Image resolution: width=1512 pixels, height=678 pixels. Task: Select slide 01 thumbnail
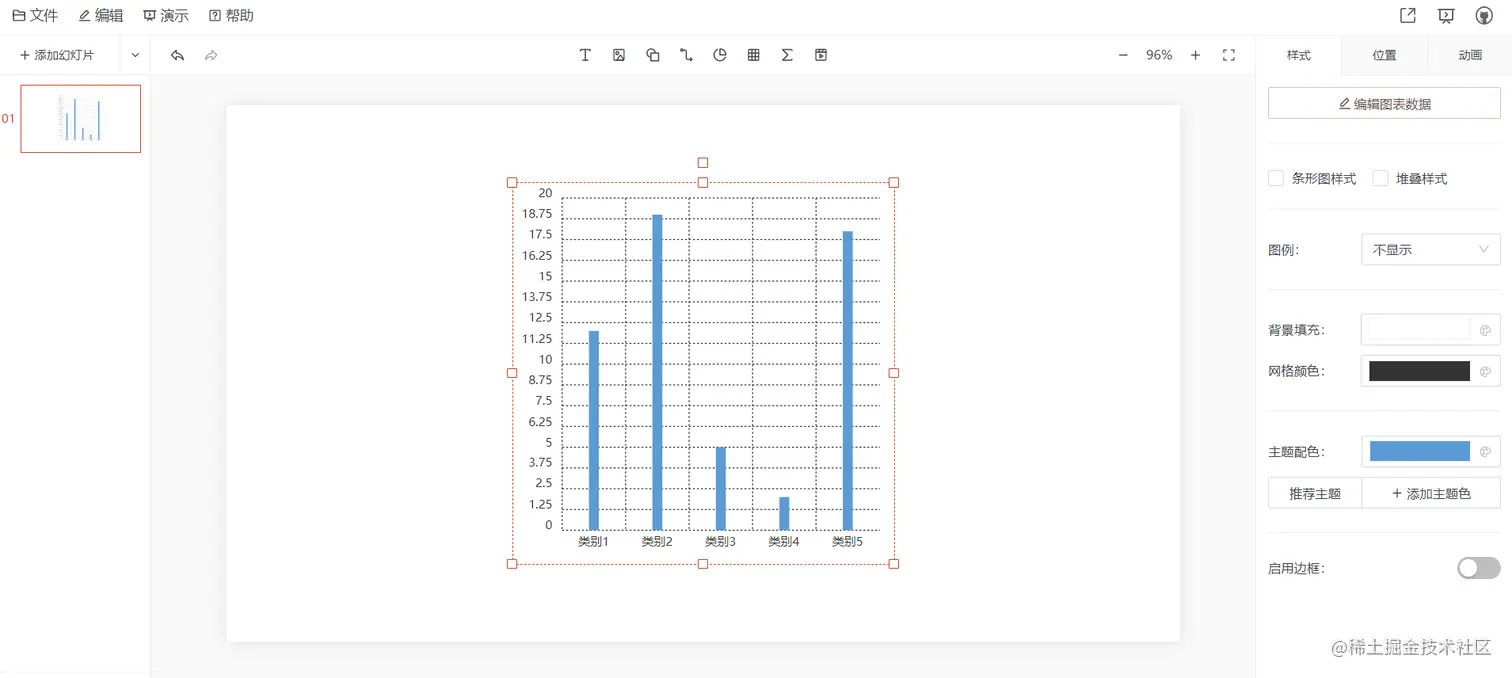click(81, 118)
